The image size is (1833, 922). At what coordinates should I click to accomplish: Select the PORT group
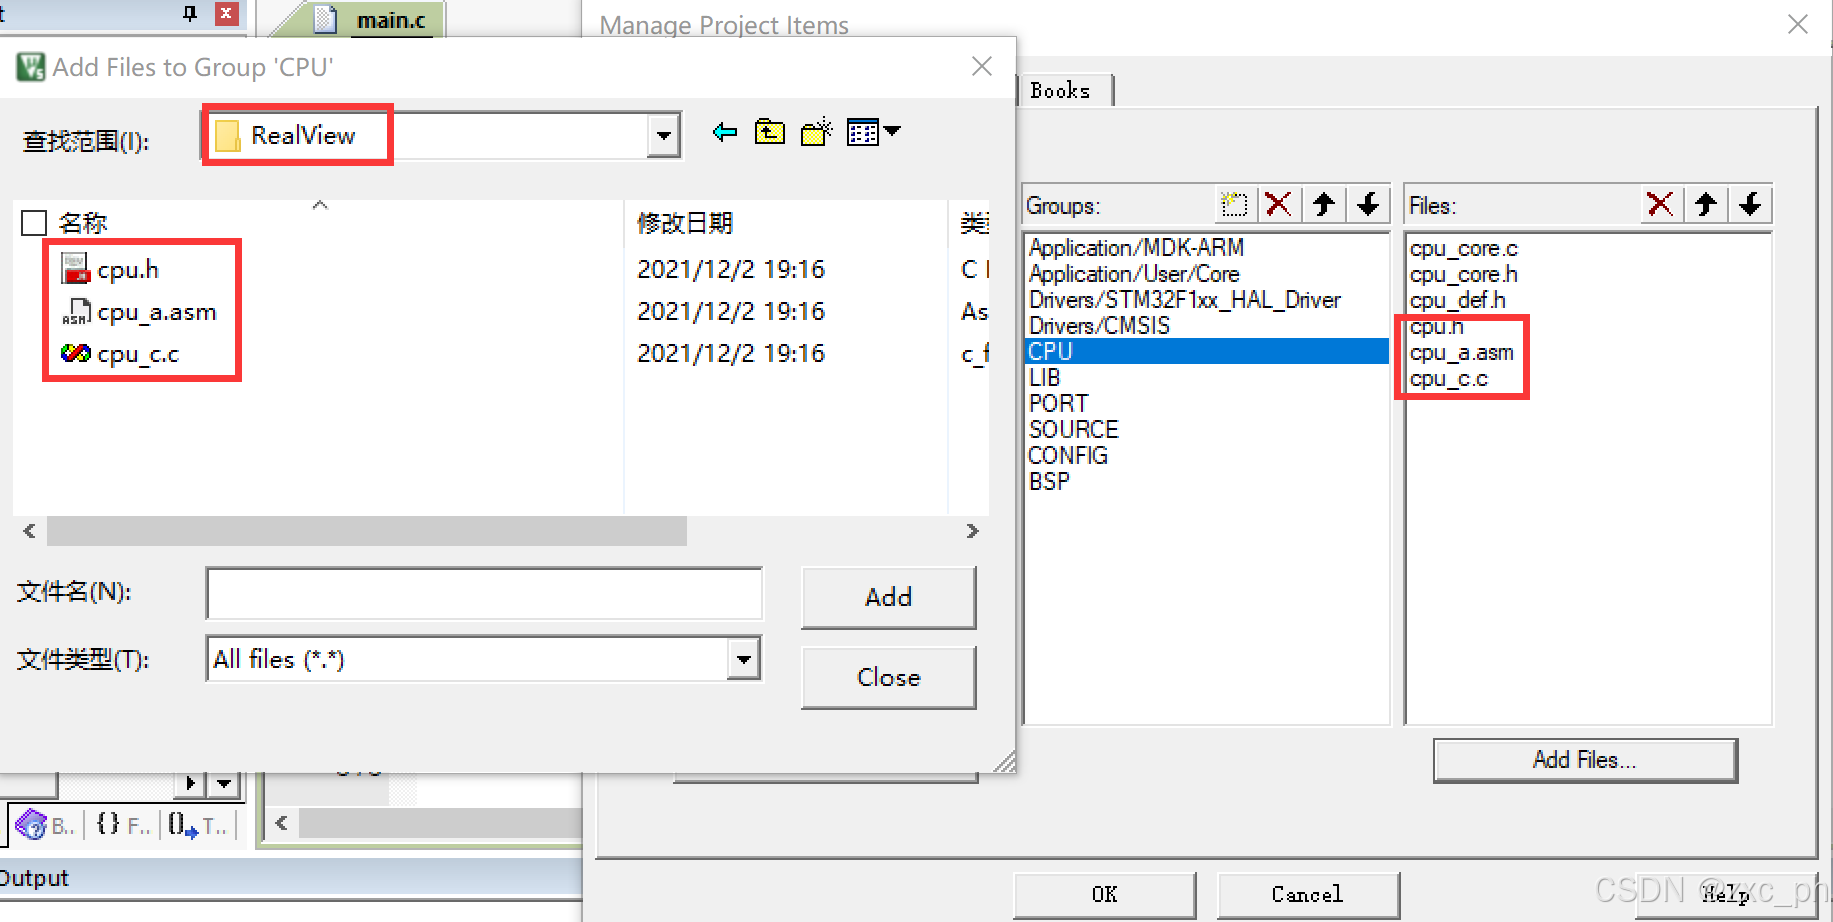tap(1058, 403)
